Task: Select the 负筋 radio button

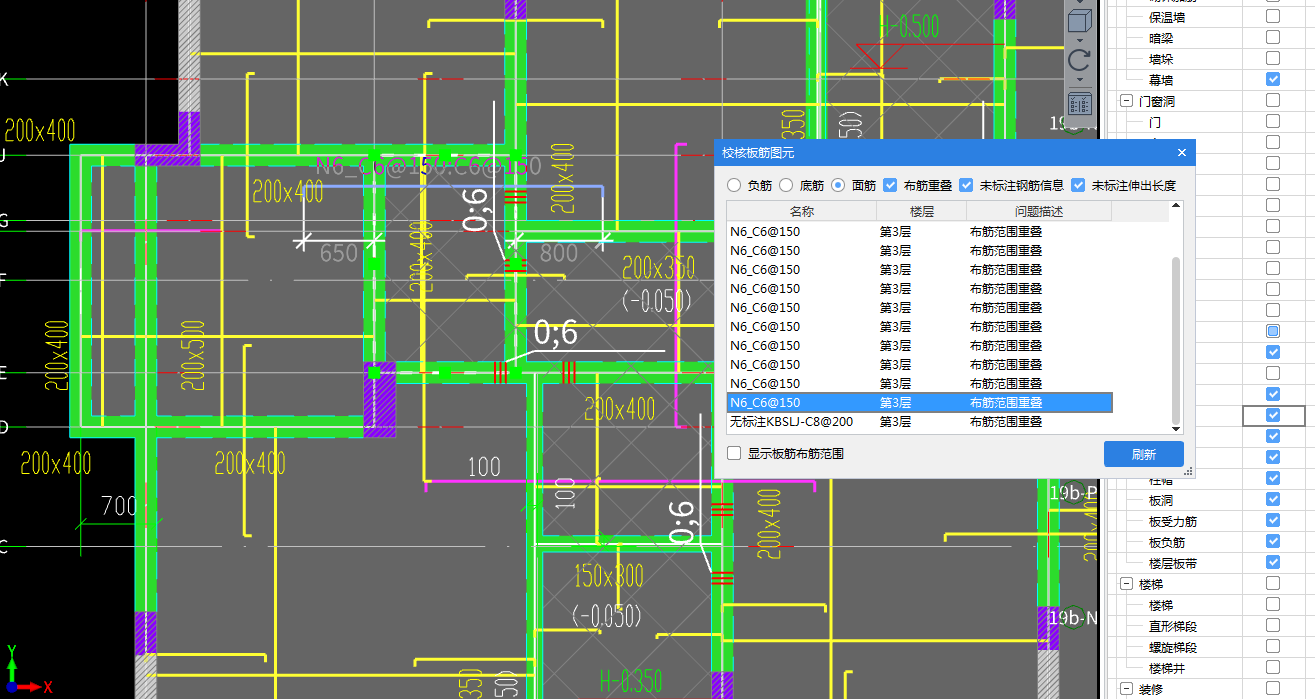Action: [734, 185]
